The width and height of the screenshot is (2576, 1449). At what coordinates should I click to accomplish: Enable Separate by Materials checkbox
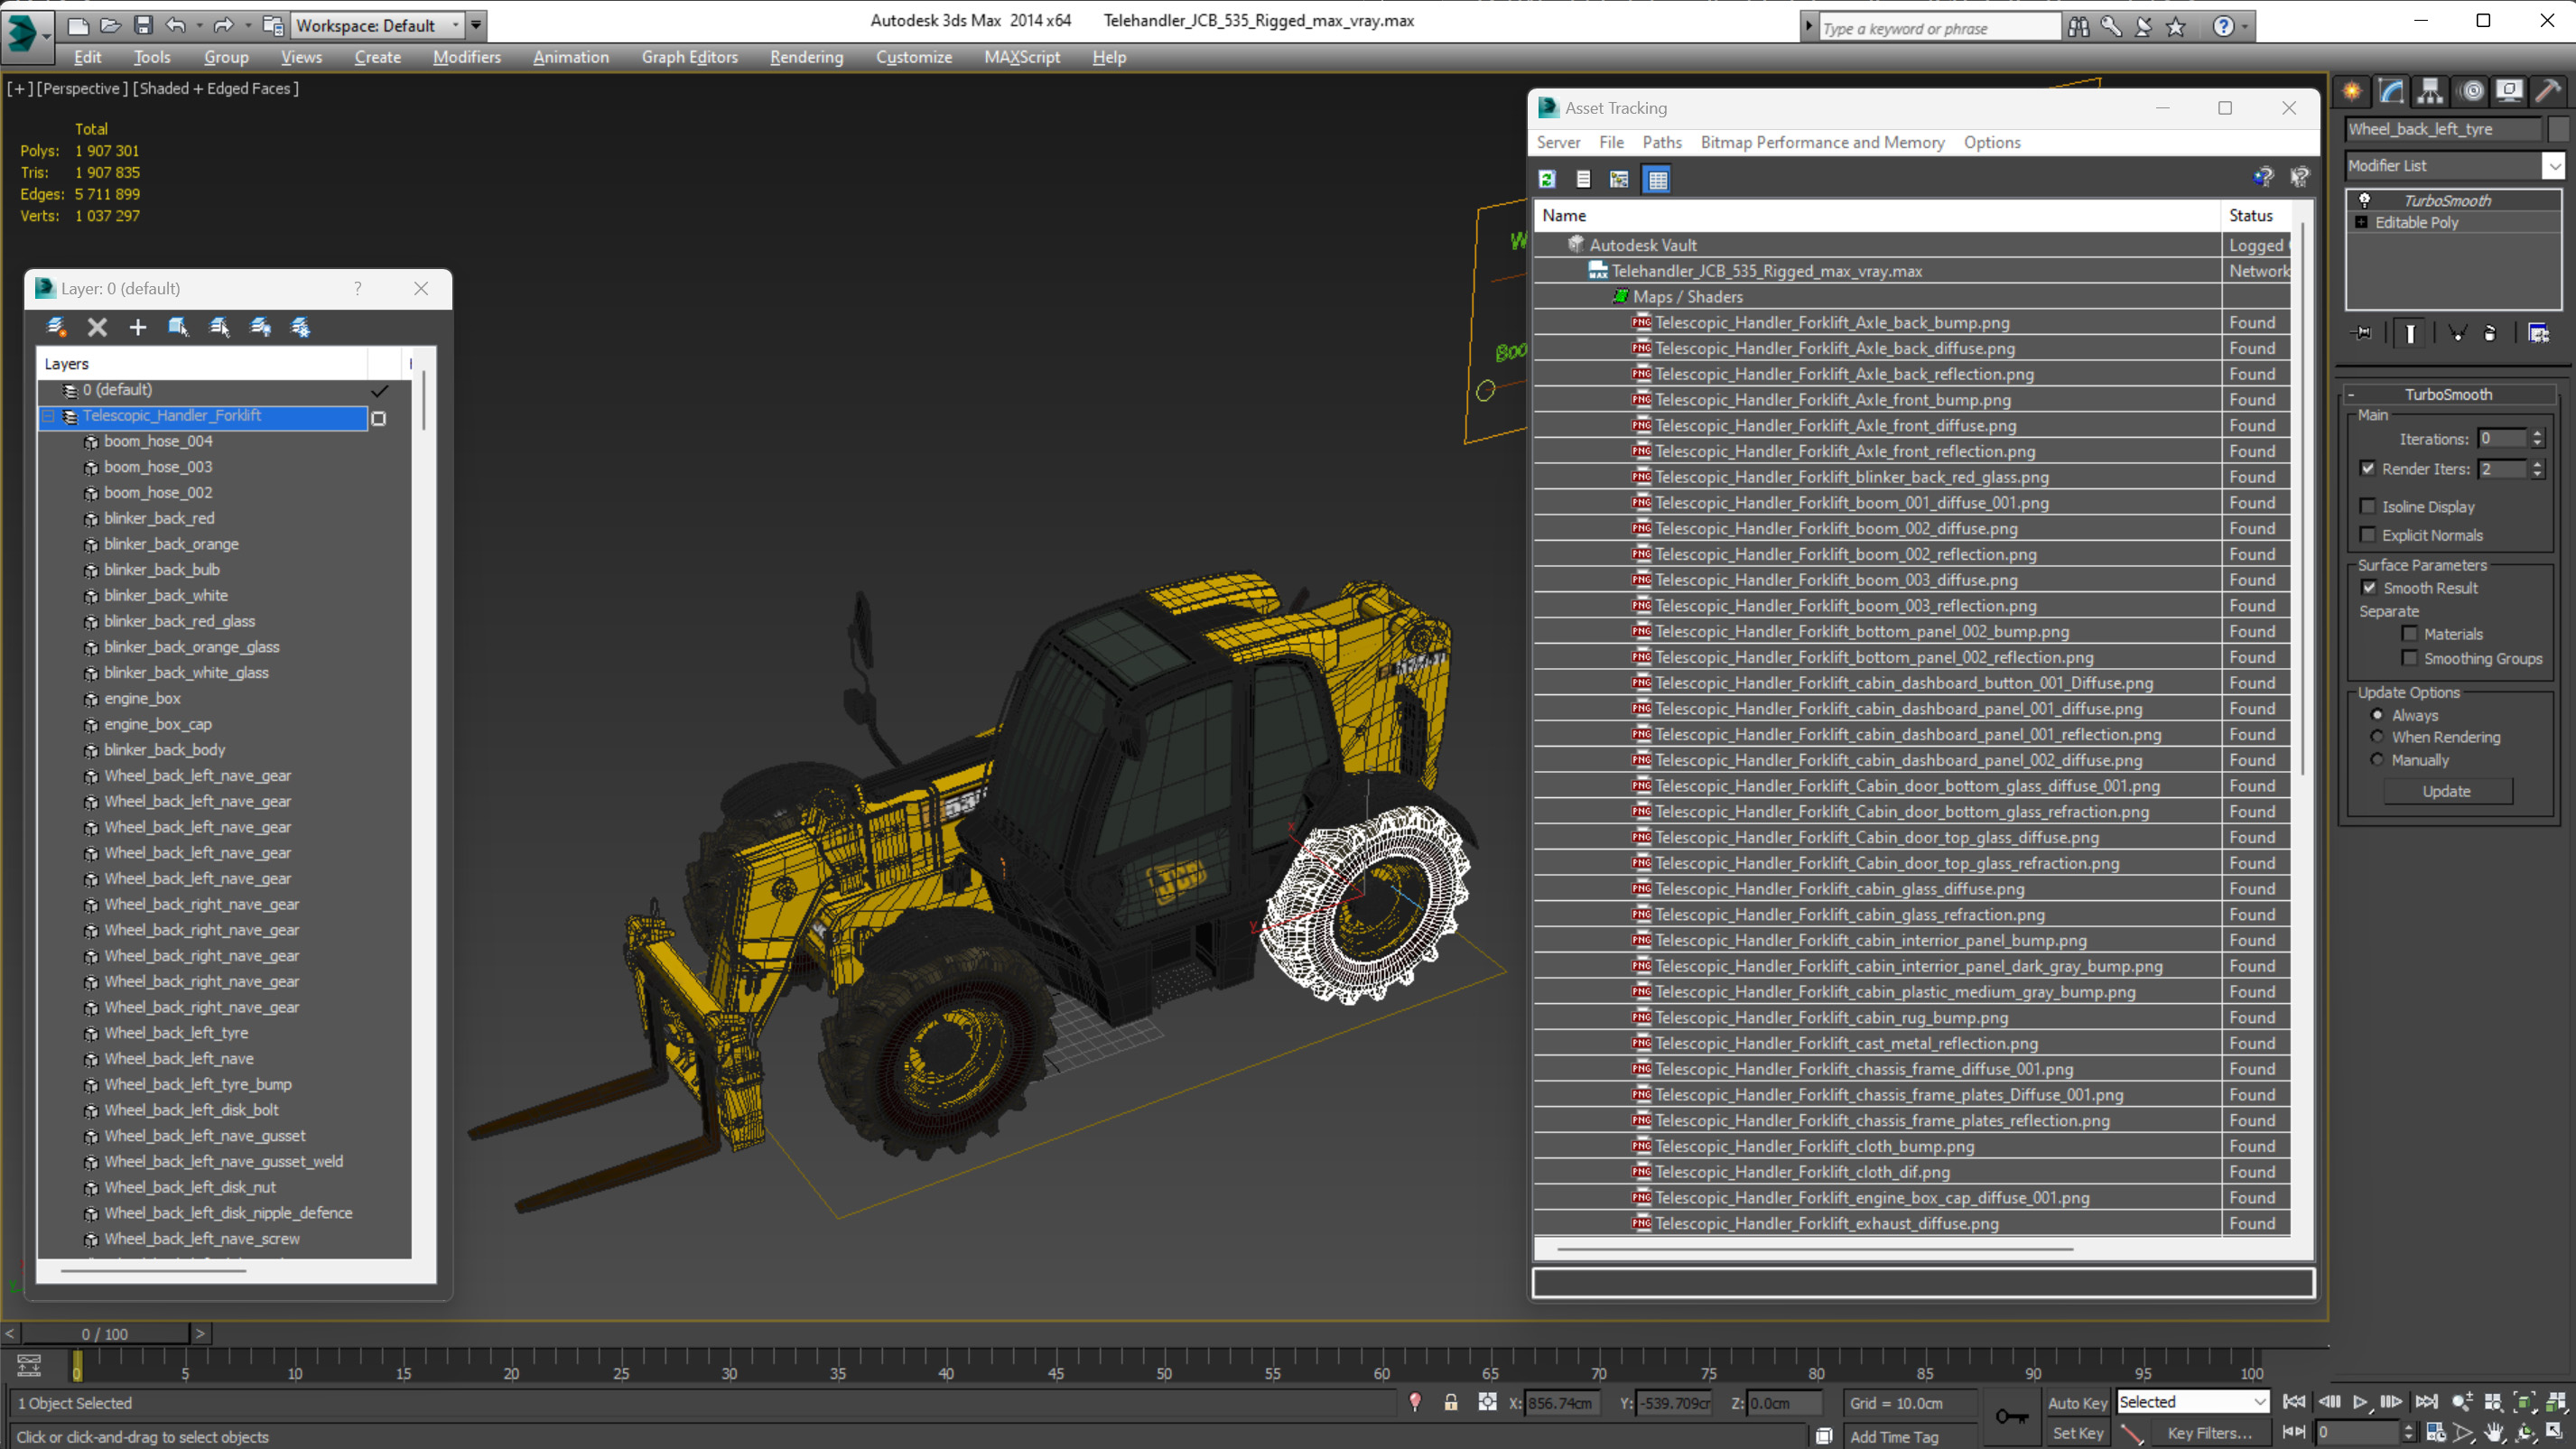tap(2410, 633)
